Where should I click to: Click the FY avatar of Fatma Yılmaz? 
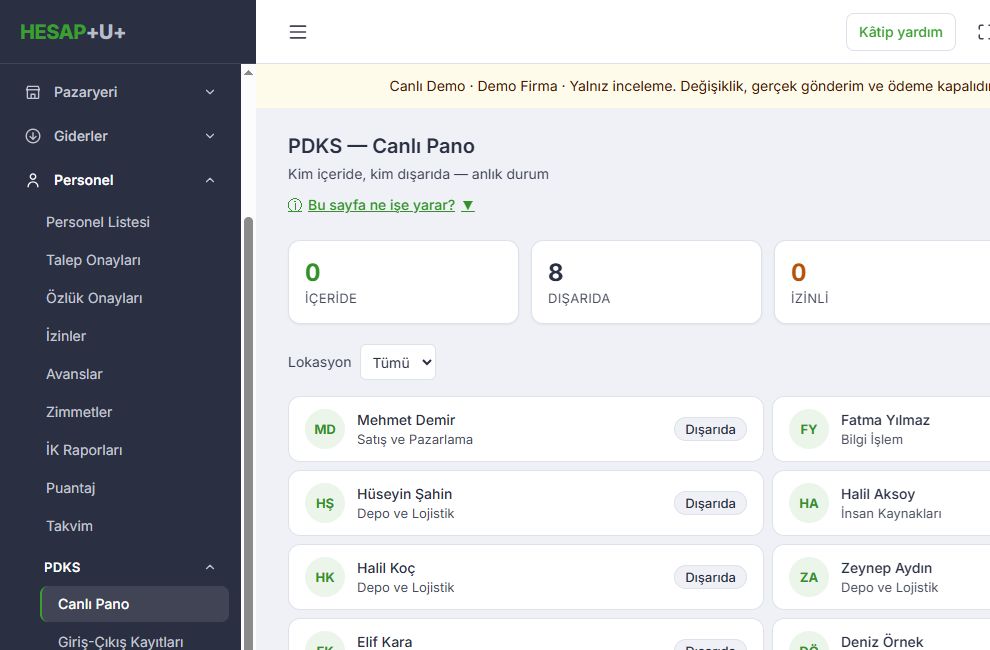point(809,429)
